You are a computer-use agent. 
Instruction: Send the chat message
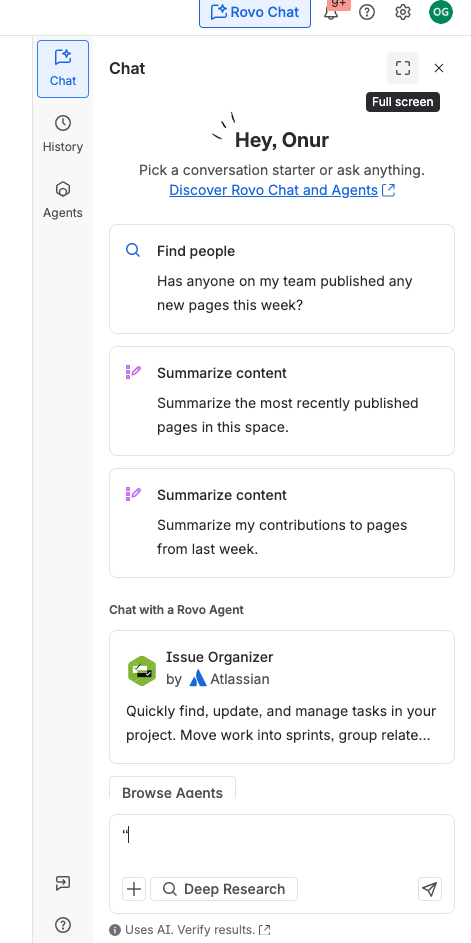[430, 889]
